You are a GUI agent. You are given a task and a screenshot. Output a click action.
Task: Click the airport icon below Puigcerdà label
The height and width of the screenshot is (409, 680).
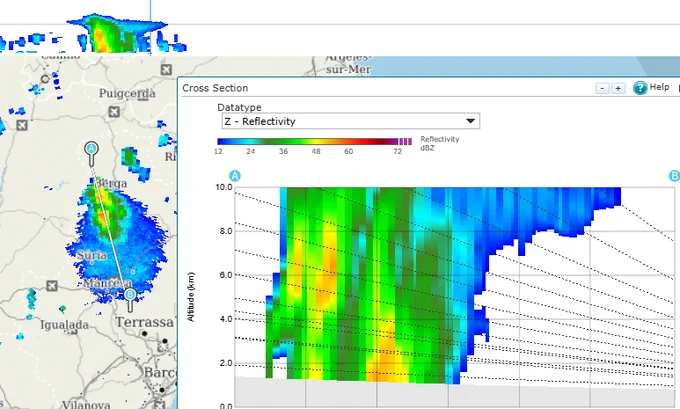click(x=114, y=112)
